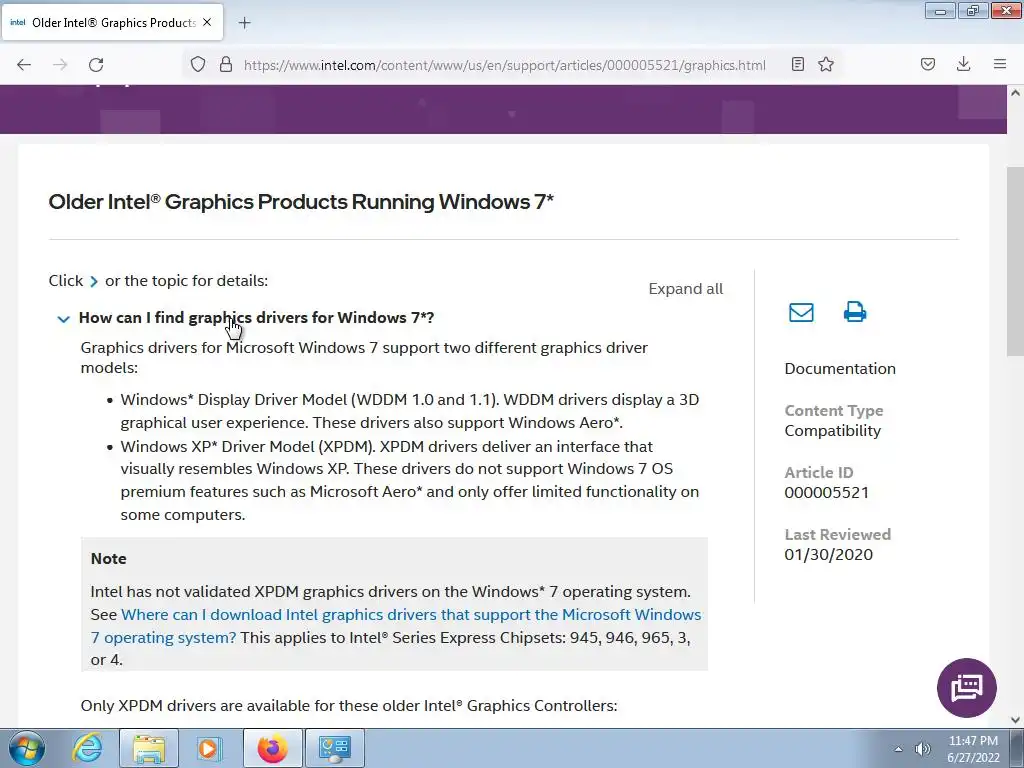
Task: Bookmark this page with the star icon
Action: [x=826, y=65]
